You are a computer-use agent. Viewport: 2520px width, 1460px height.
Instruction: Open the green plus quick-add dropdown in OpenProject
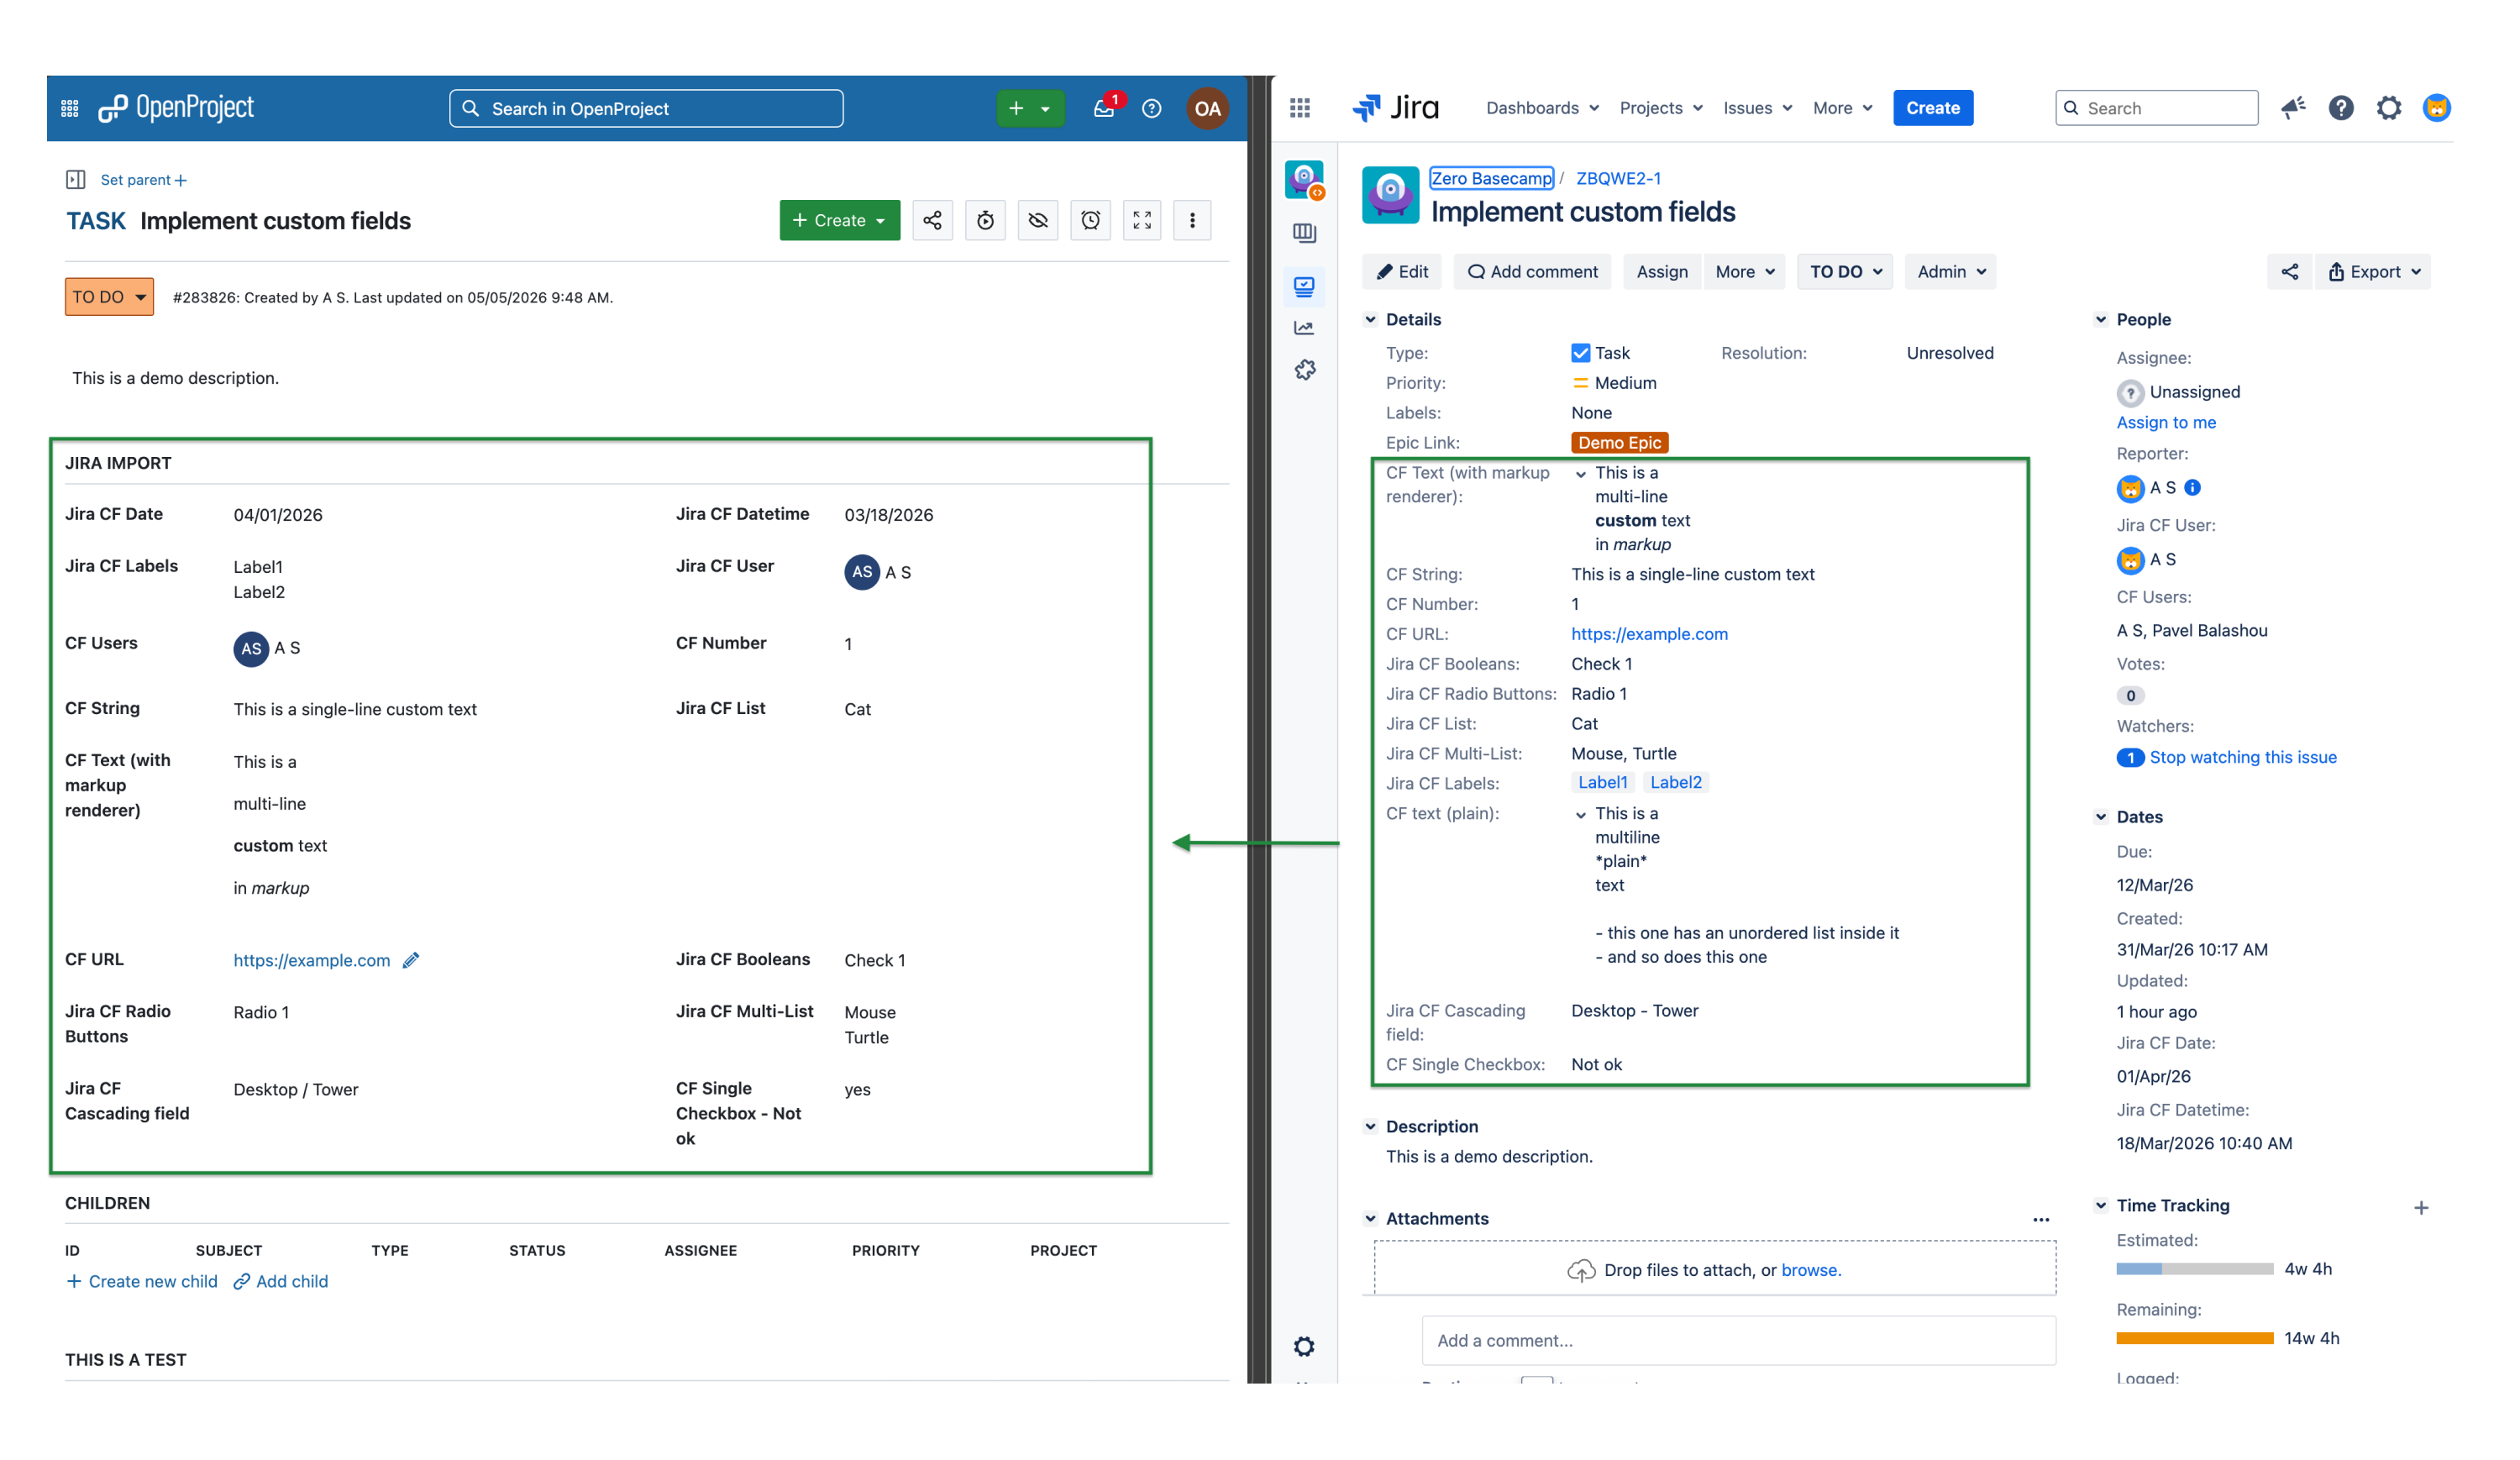pos(1030,108)
